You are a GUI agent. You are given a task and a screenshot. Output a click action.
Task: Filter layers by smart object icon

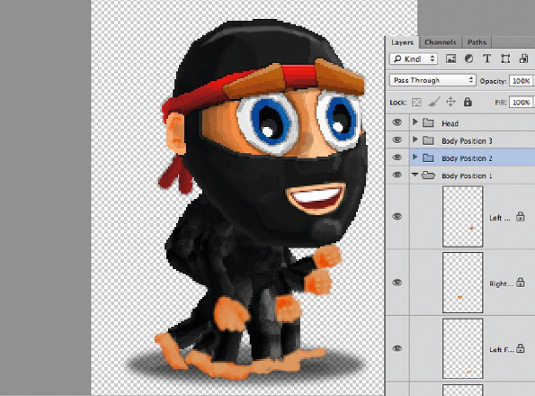click(523, 59)
